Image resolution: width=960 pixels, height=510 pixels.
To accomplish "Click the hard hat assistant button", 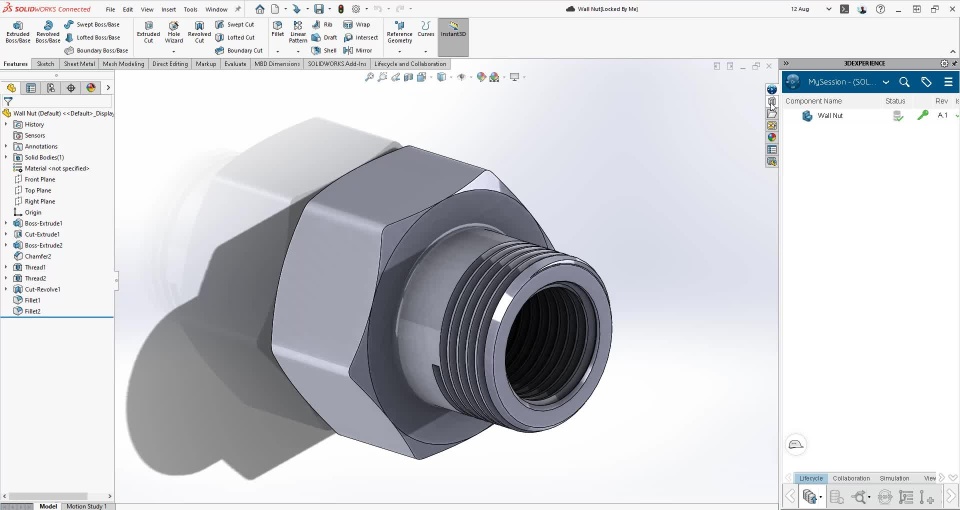I will 795,444.
